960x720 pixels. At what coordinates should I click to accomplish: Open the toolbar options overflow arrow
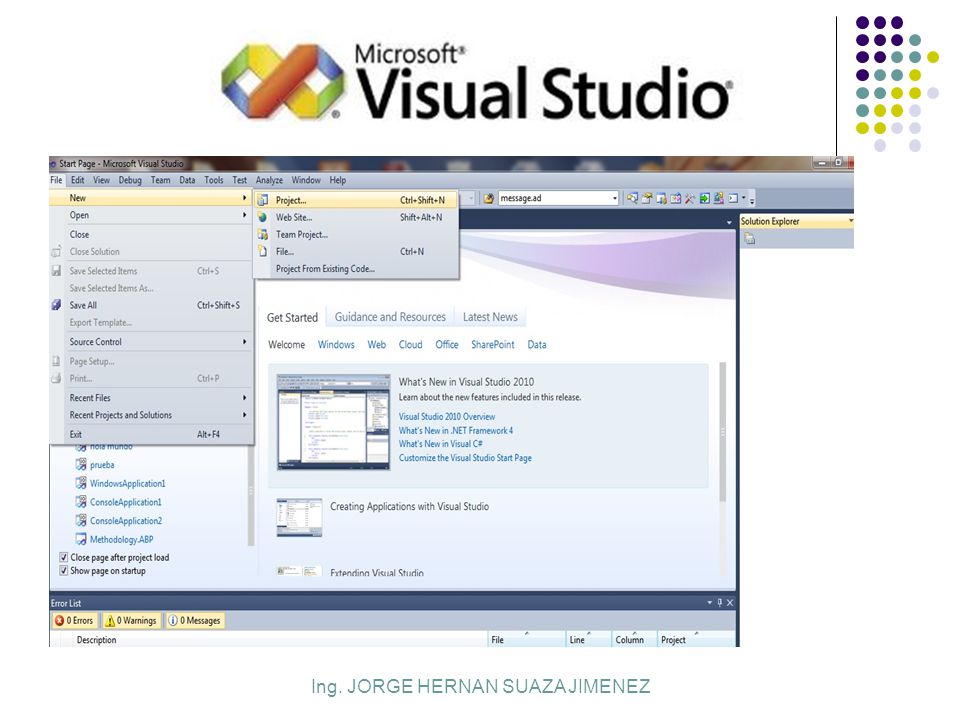(752, 200)
